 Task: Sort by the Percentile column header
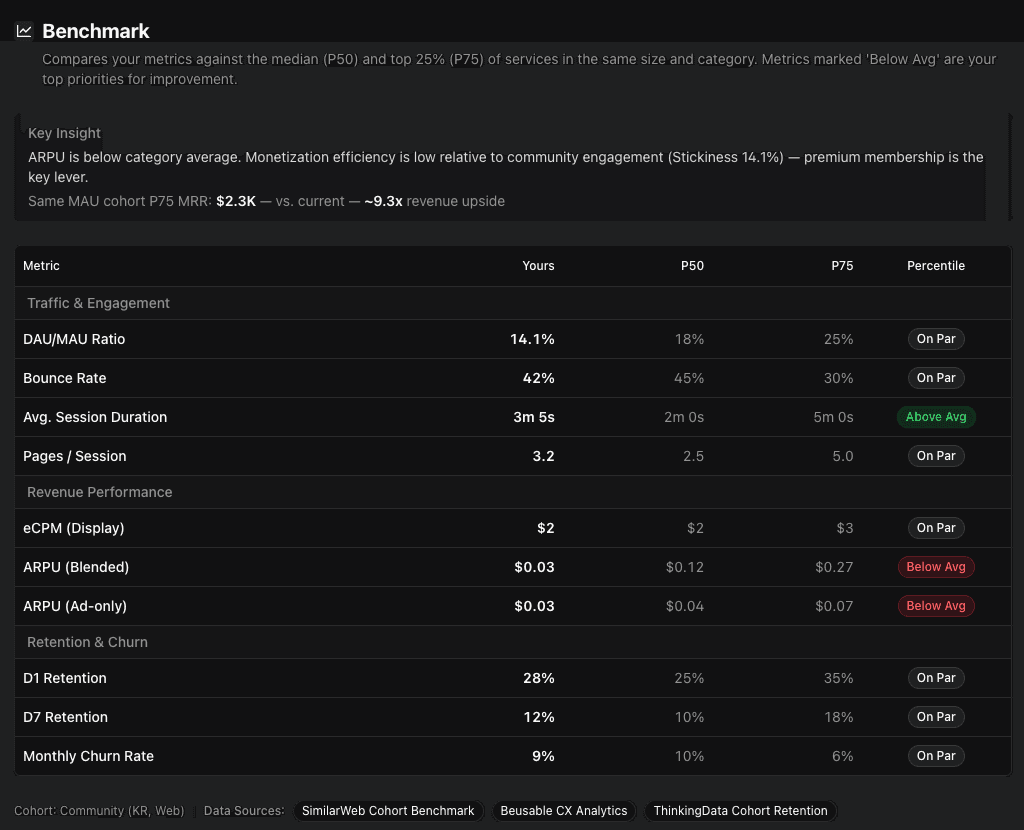(x=936, y=266)
